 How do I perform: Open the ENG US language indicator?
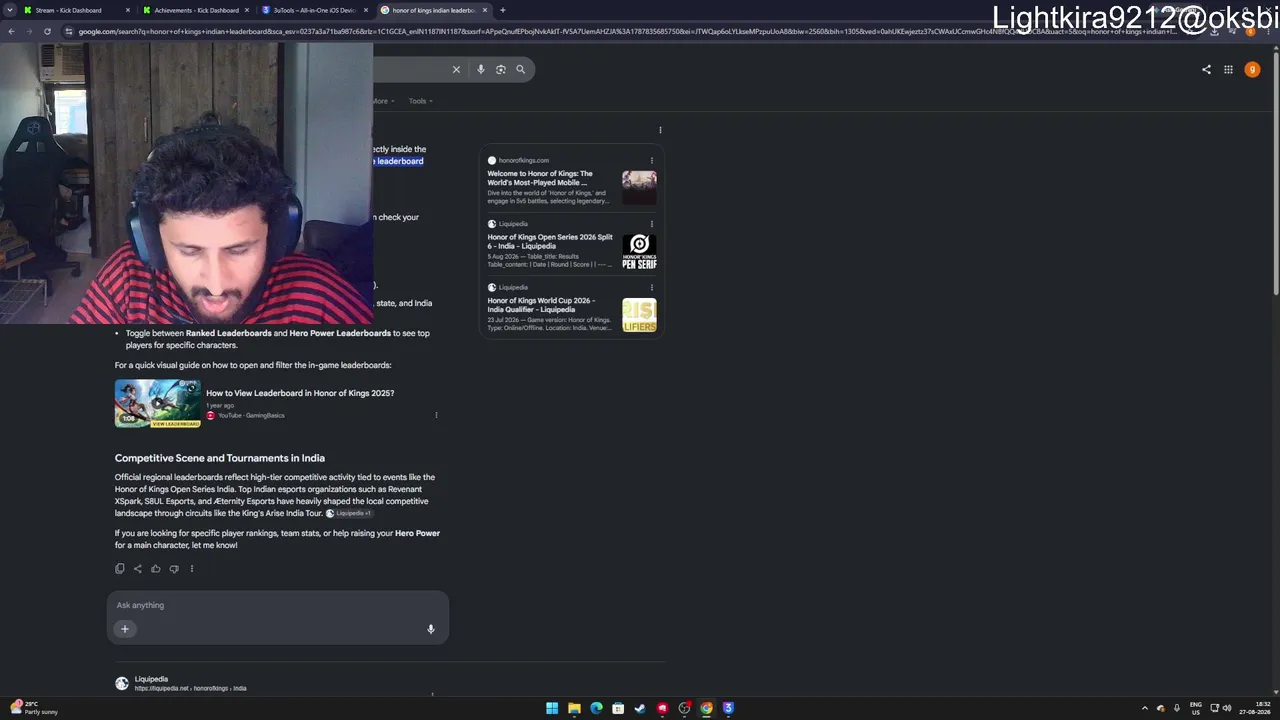tap(1196, 708)
